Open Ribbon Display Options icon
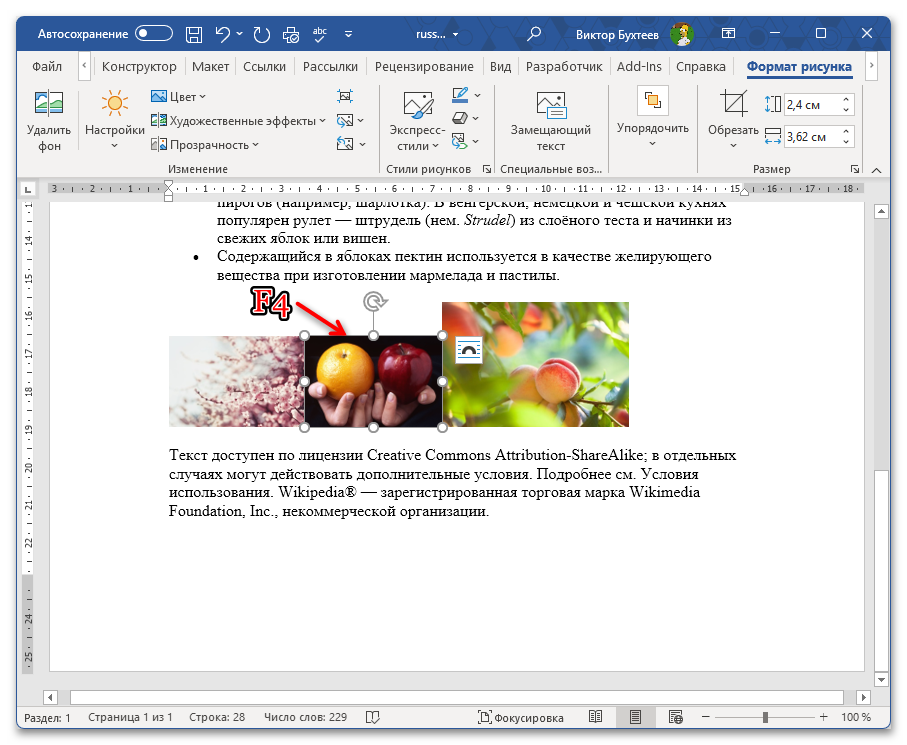 (x=729, y=34)
